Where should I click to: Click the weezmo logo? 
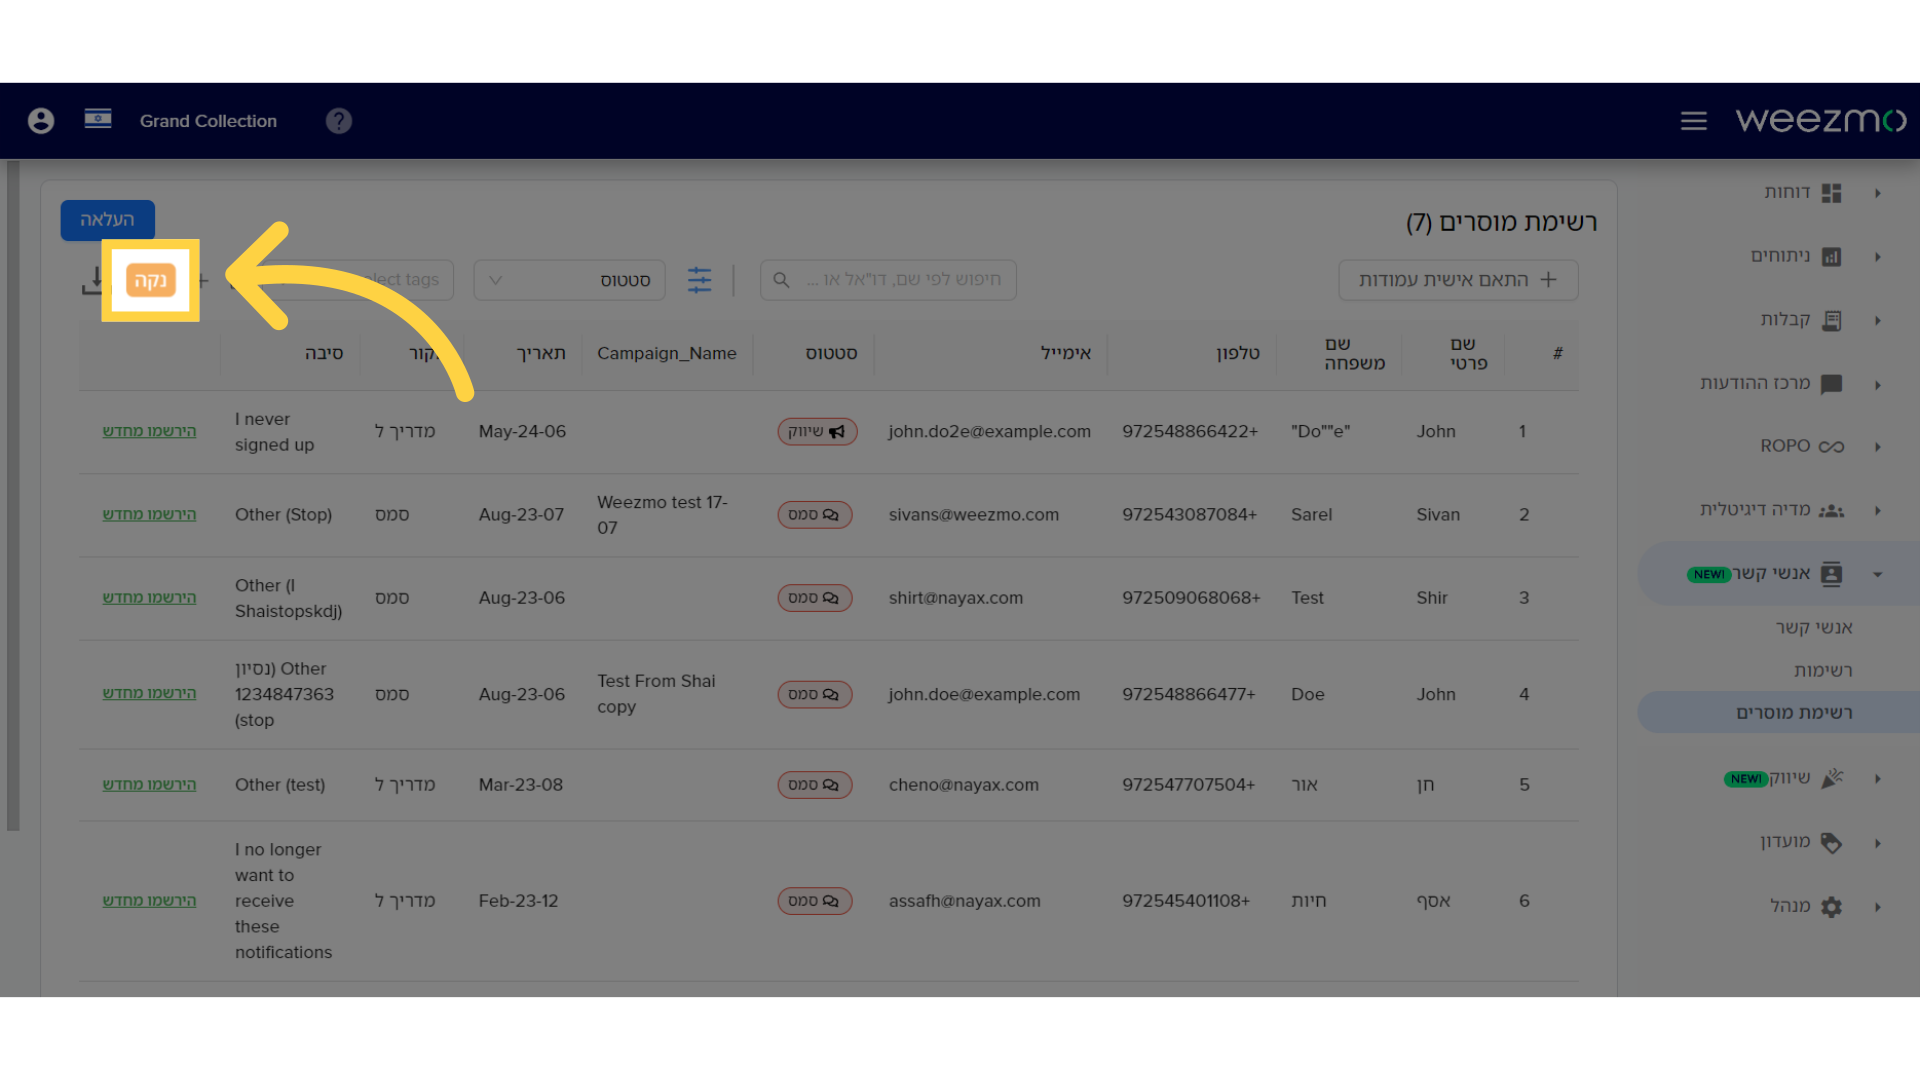[x=1821, y=120]
